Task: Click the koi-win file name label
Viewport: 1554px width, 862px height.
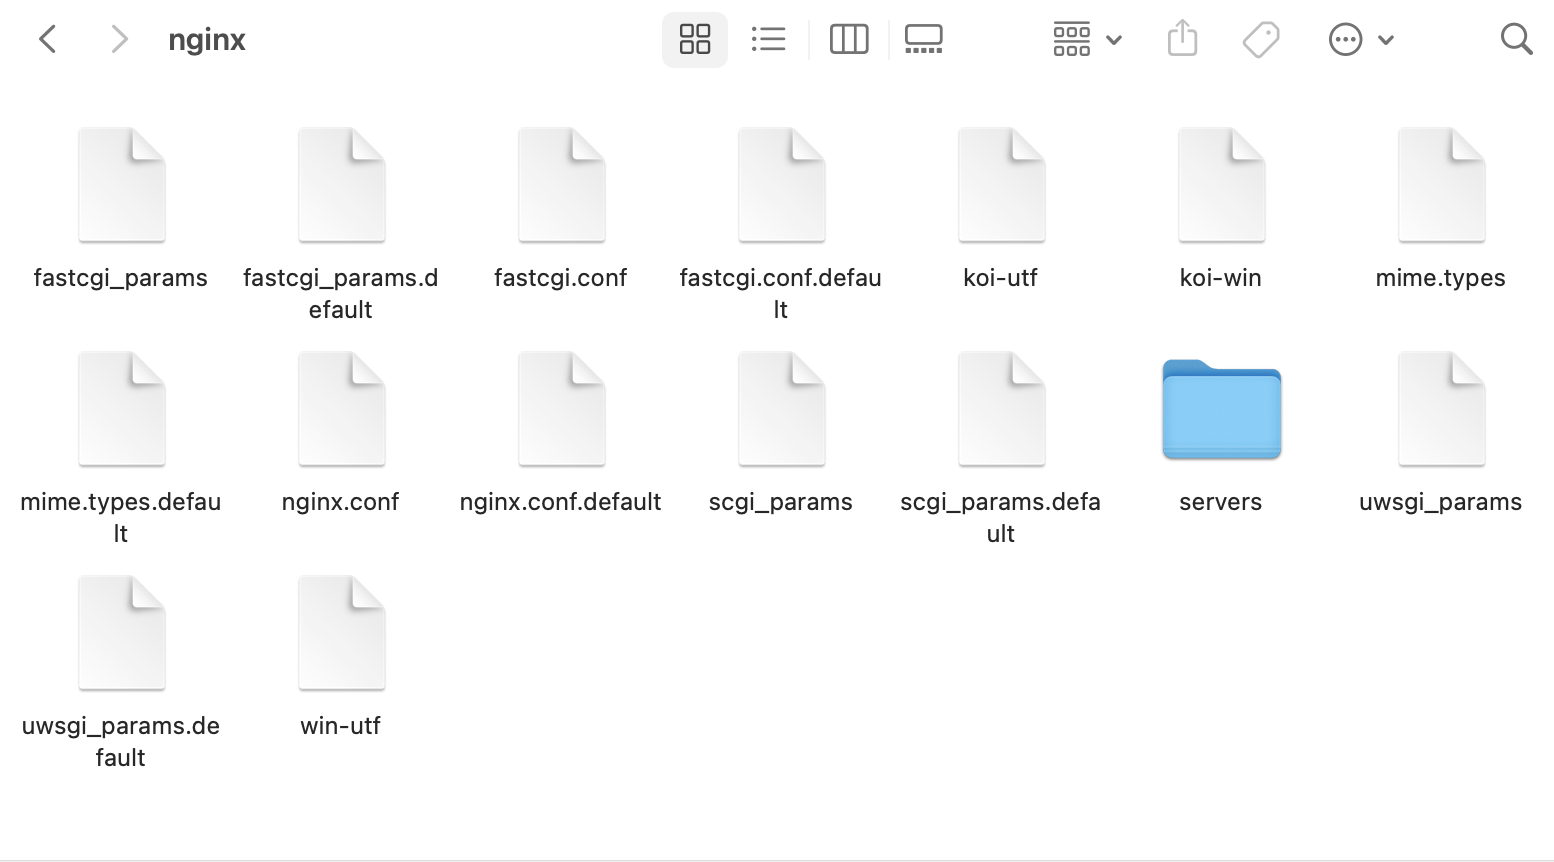Action: (x=1221, y=278)
